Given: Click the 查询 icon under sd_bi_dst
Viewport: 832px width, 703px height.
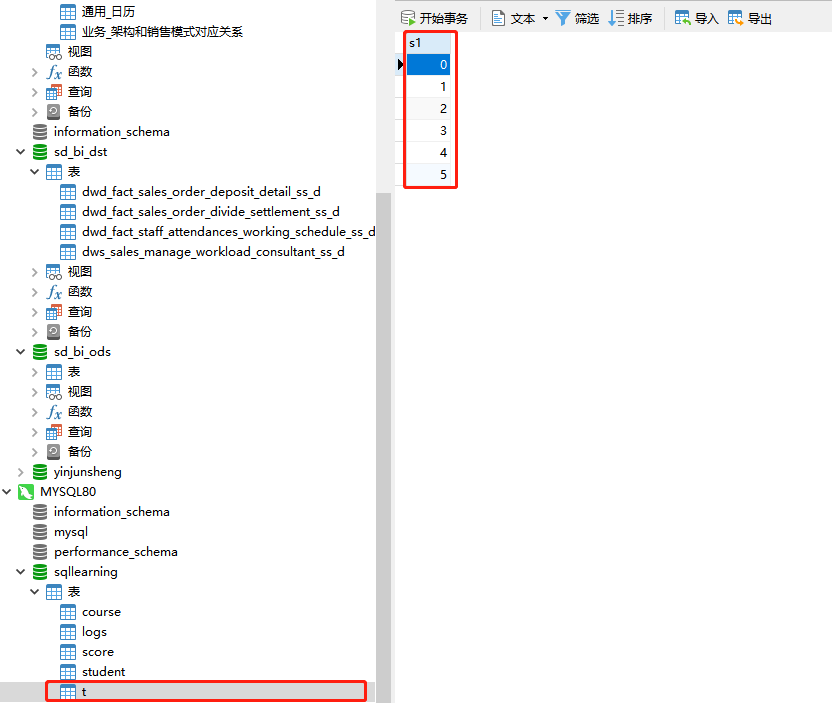Looking at the screenshot, I should point(54,312).
